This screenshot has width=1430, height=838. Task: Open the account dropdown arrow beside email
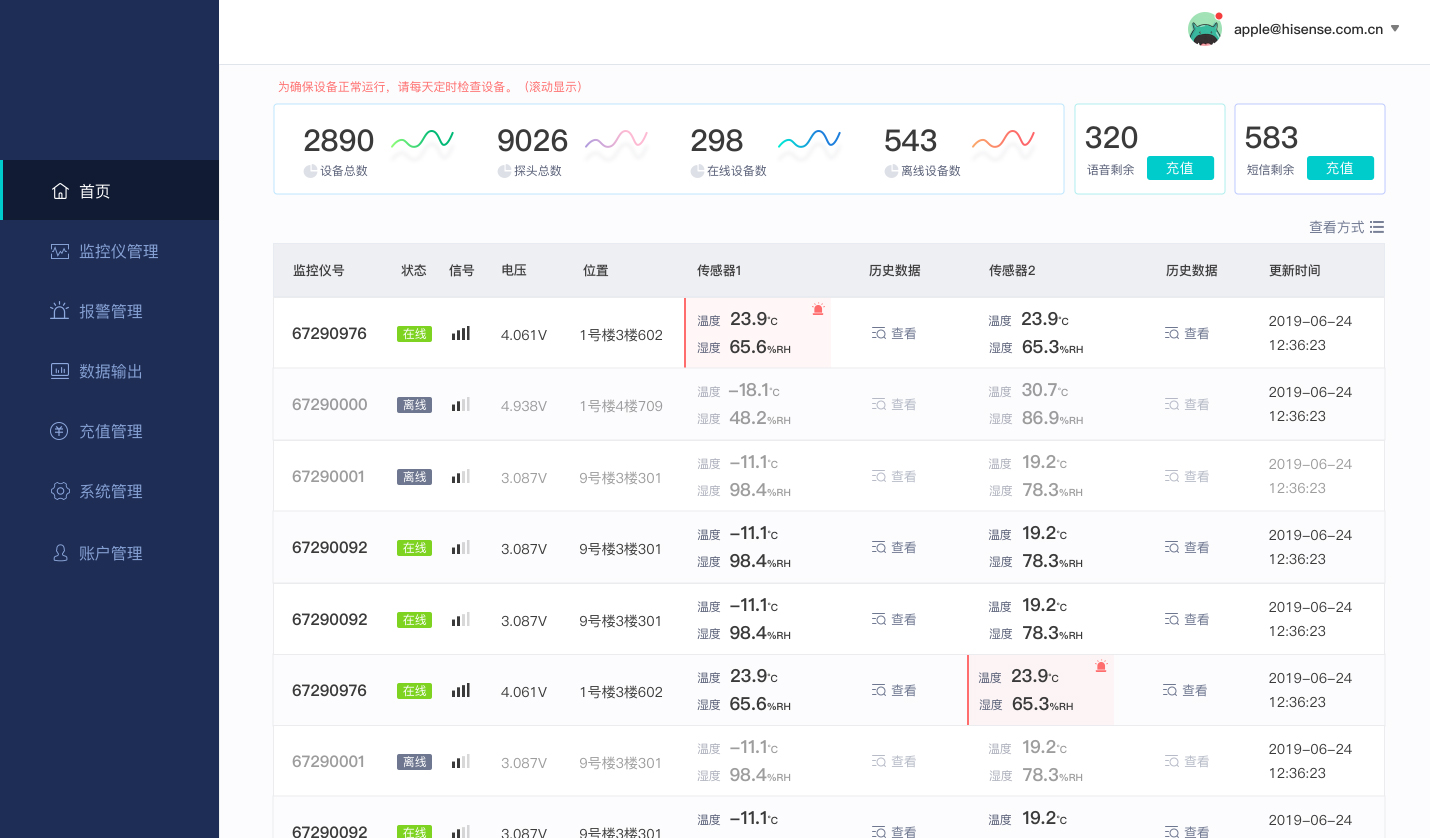coord(1395,29)
